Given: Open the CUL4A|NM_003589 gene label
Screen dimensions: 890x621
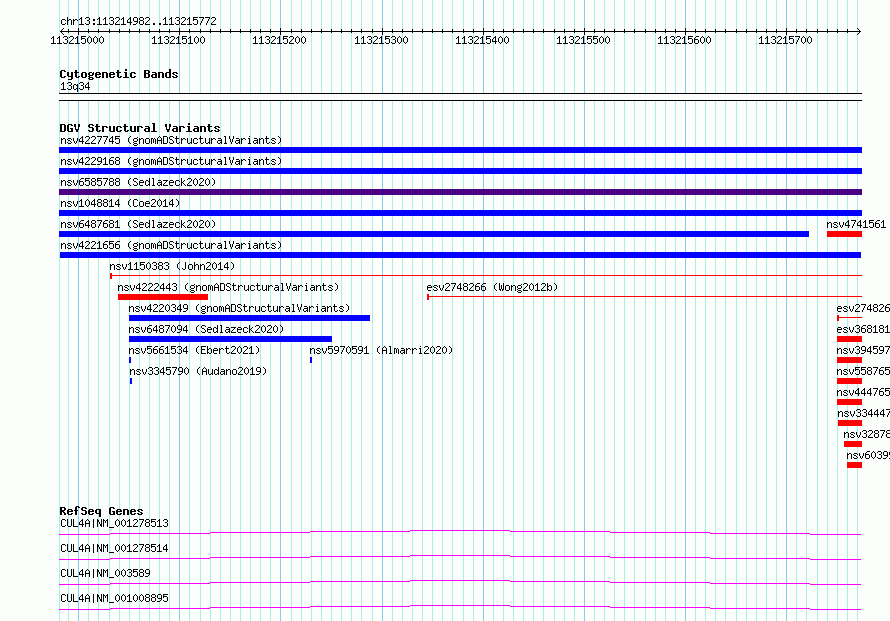Looking at the screenshot, I should click(105, 573).
